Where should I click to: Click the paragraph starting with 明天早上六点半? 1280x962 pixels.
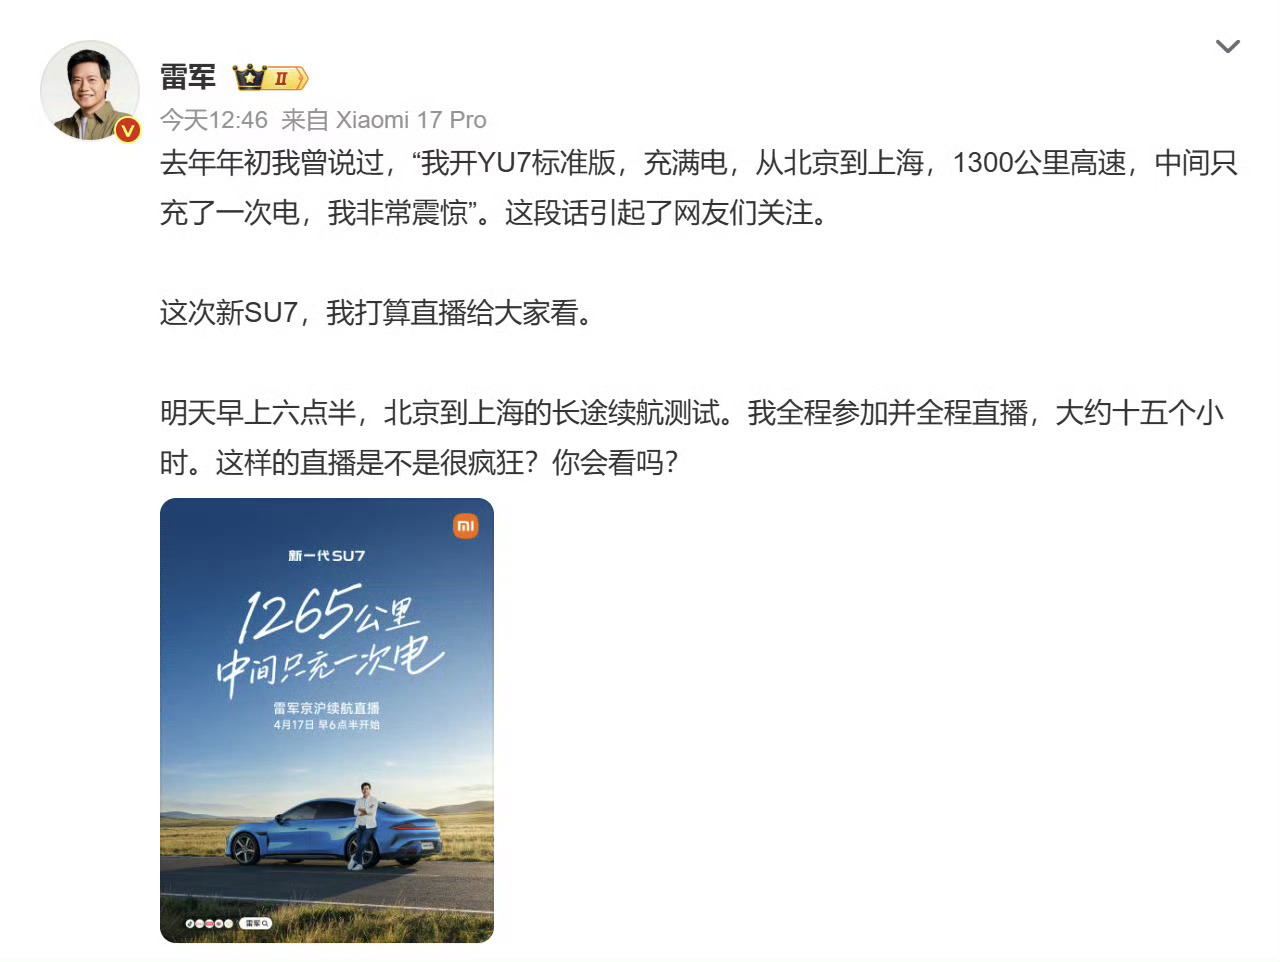coord(692,438)
